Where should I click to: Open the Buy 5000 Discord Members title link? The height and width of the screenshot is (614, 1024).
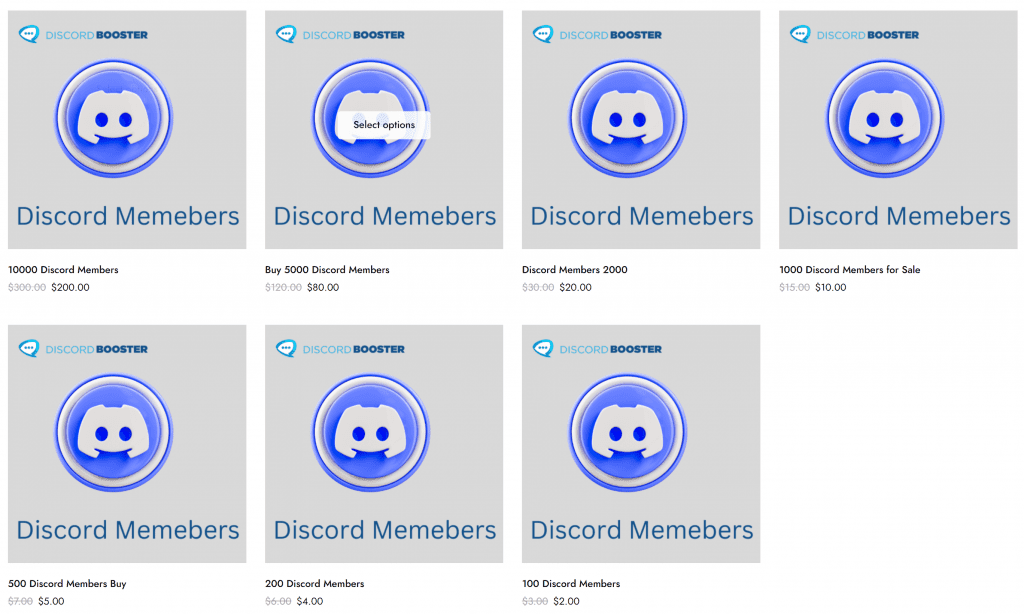pyautogui.click(x=327, y=270)
